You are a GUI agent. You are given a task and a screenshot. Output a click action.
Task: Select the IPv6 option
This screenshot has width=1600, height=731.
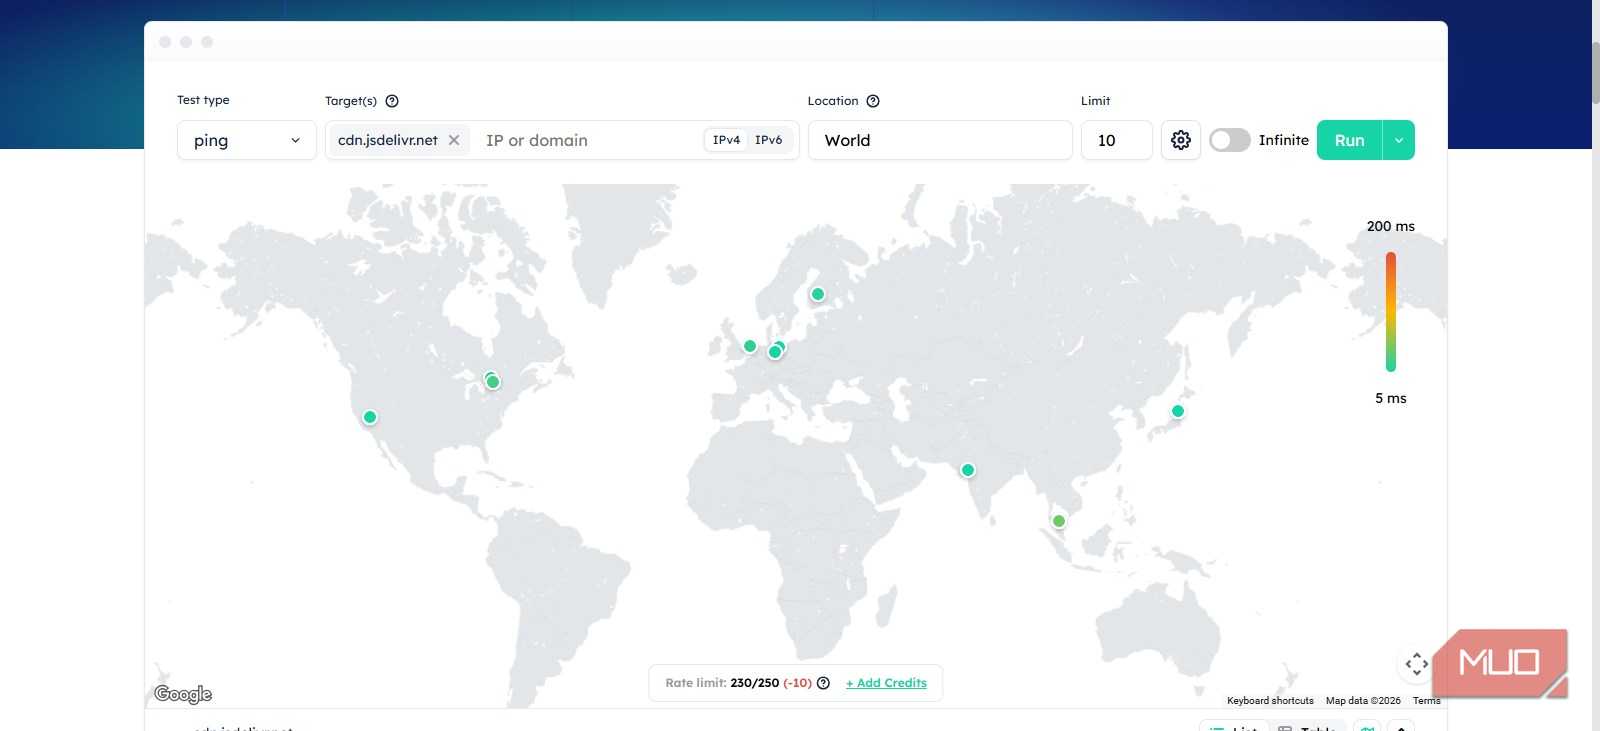[769, 140]
